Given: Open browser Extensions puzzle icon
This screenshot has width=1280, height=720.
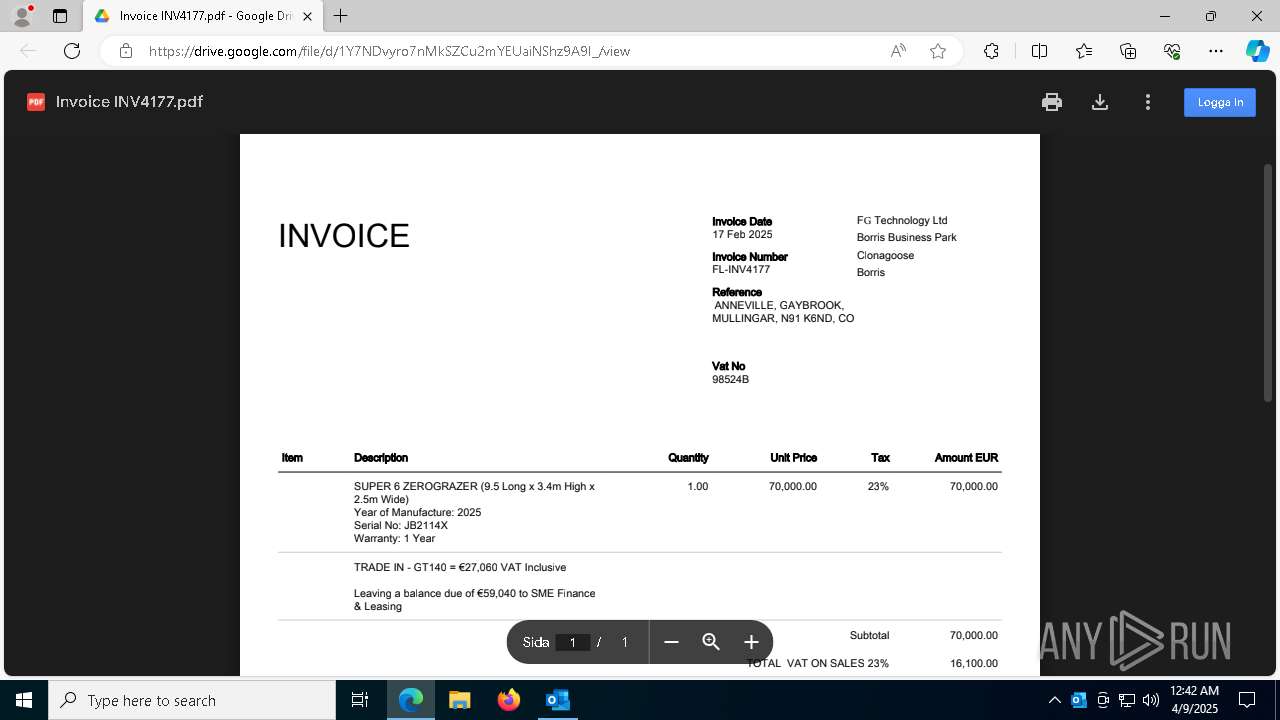Looking at the screenshot, I should coord(991,51).
